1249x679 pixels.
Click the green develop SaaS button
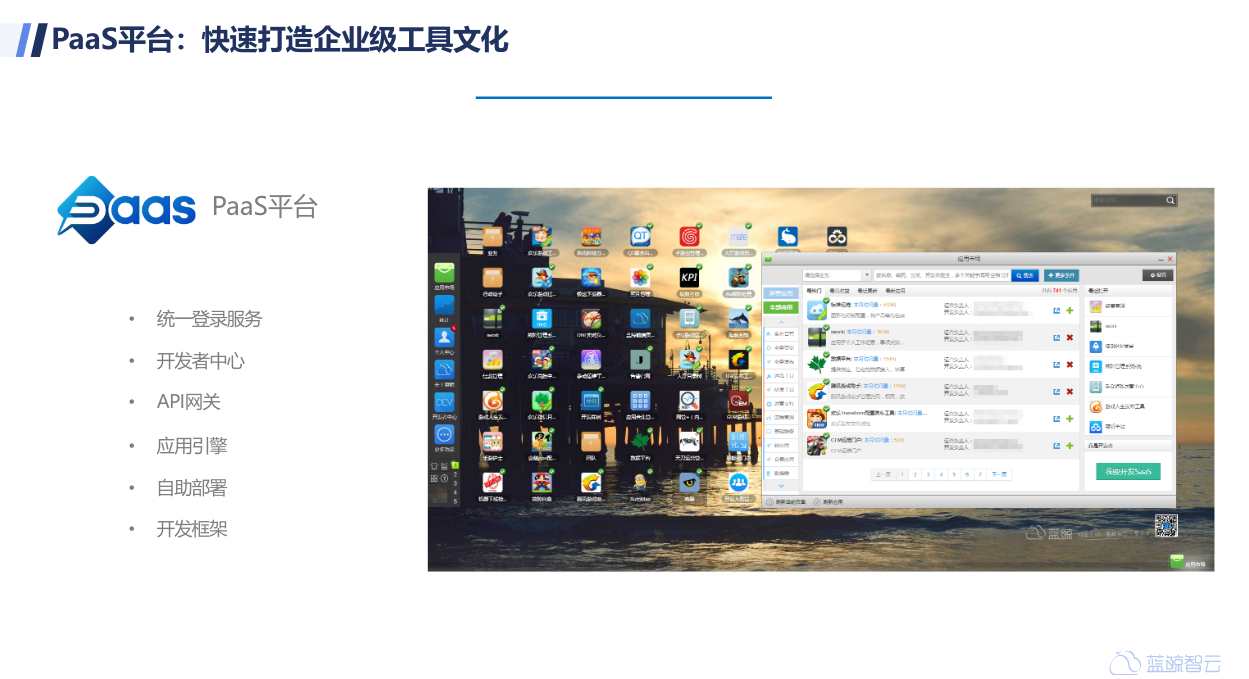click(x=1128, y=471)
